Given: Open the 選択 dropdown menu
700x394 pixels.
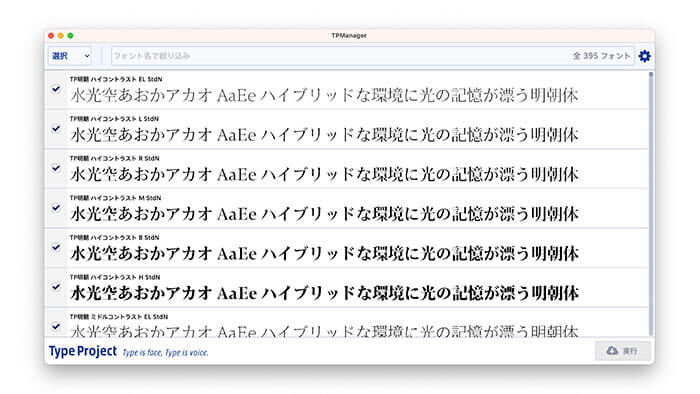Looking at the screenshot, I should point(70,56).
